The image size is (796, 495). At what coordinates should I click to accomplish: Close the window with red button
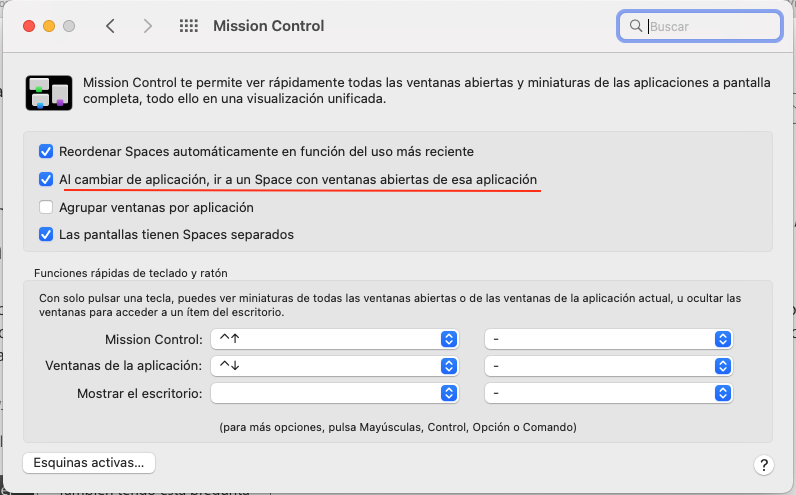pos(28,26)
